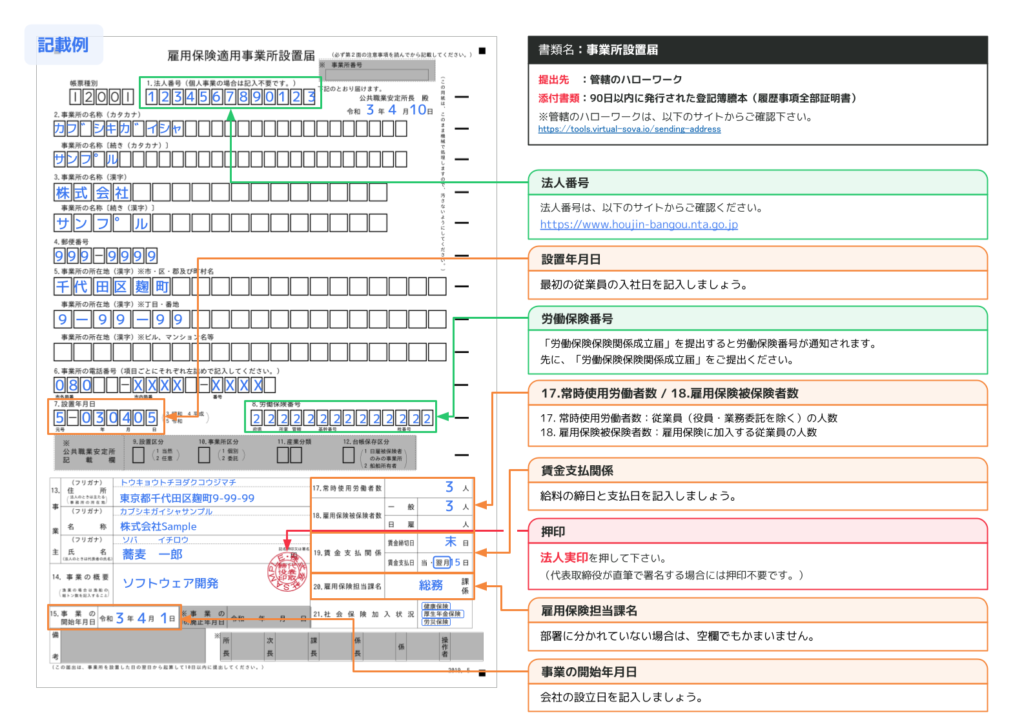
Task: Click the circled 翌月 payment option
Action: click(x=442, y=562)
